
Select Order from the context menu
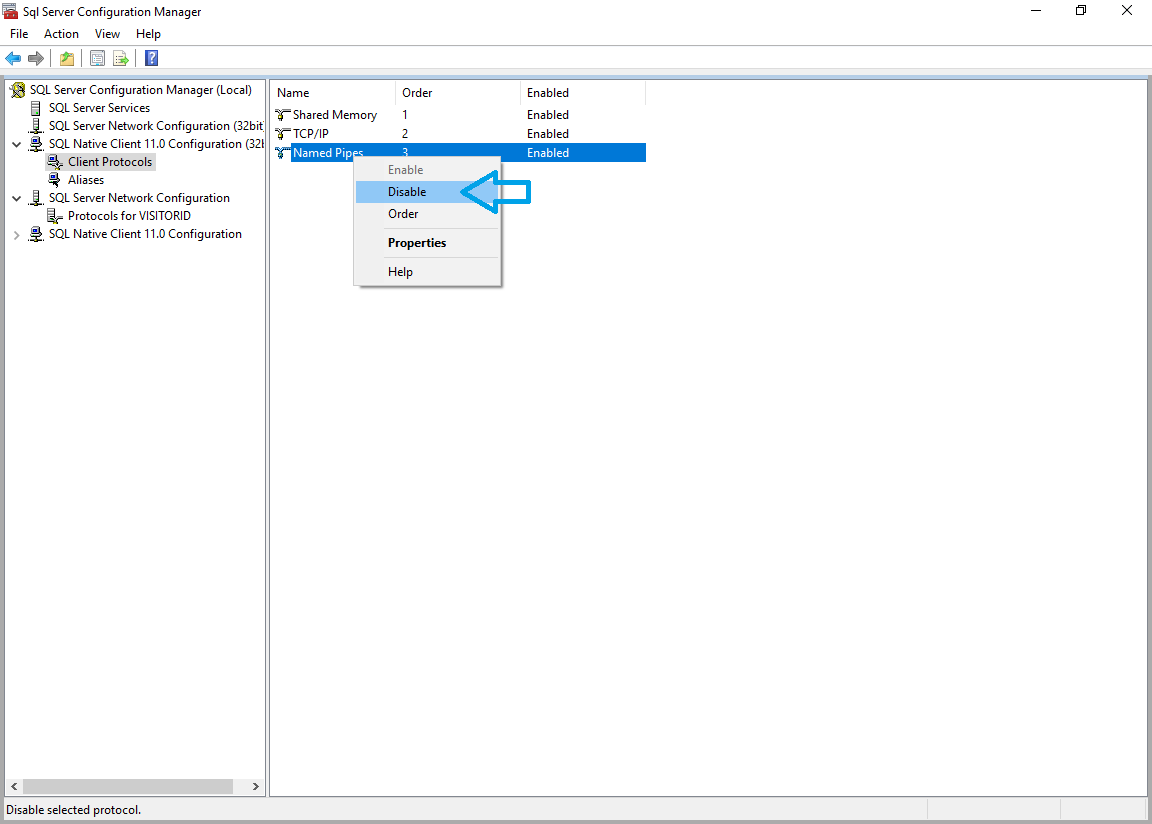click(403, 214)
